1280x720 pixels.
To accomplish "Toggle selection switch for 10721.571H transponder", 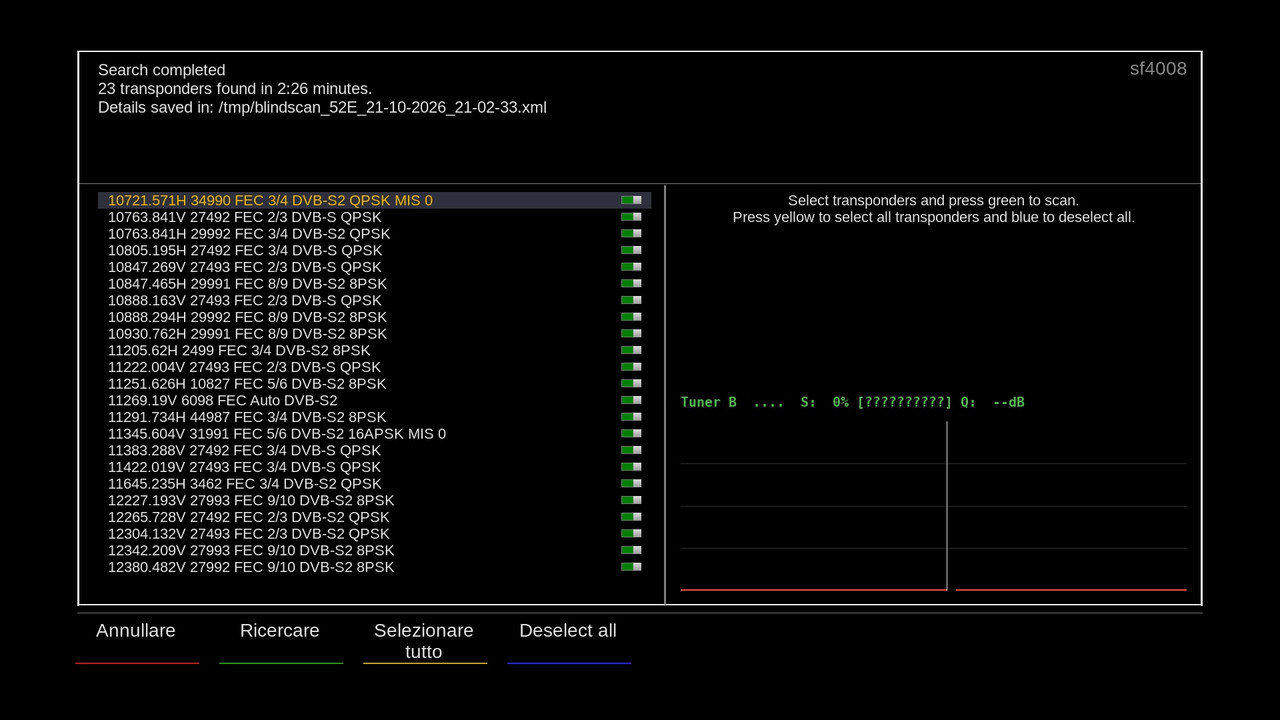I will pos(631,200).
